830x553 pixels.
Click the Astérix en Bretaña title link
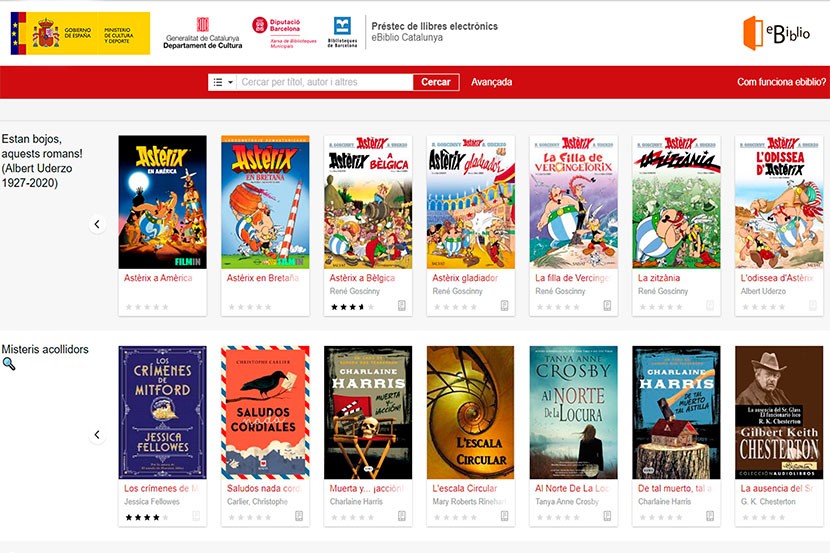pyautogui.click(x=263, y=278)
